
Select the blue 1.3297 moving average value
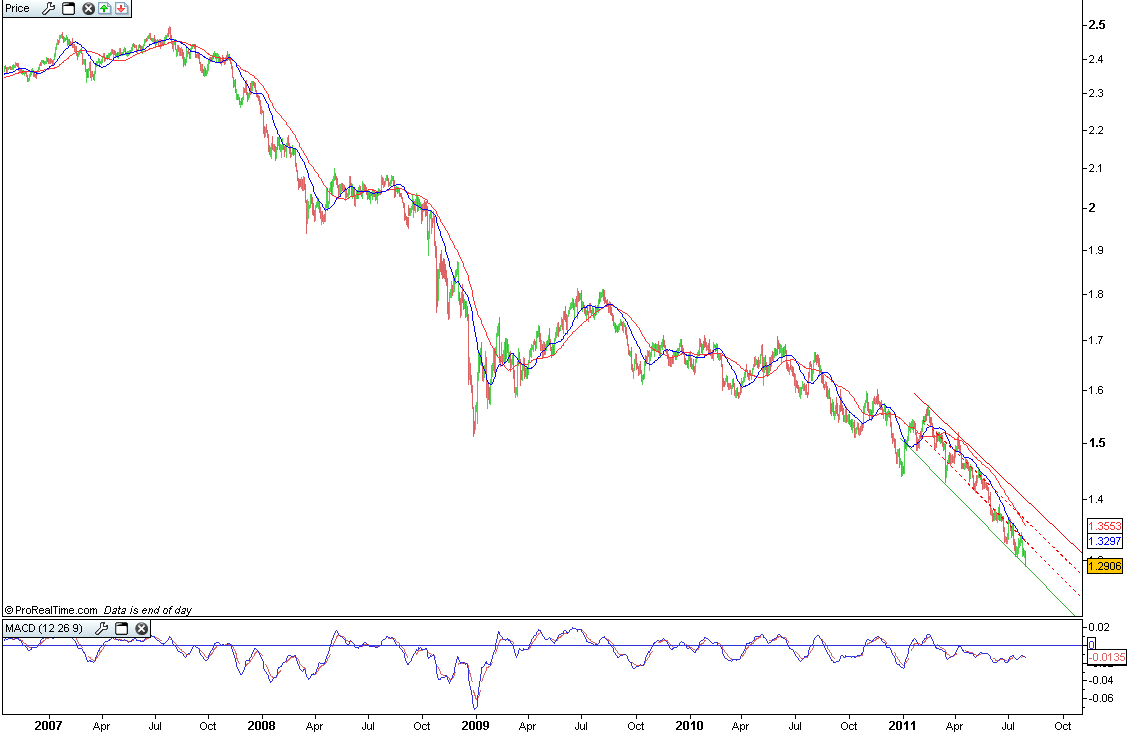[x=1105, y=541]
